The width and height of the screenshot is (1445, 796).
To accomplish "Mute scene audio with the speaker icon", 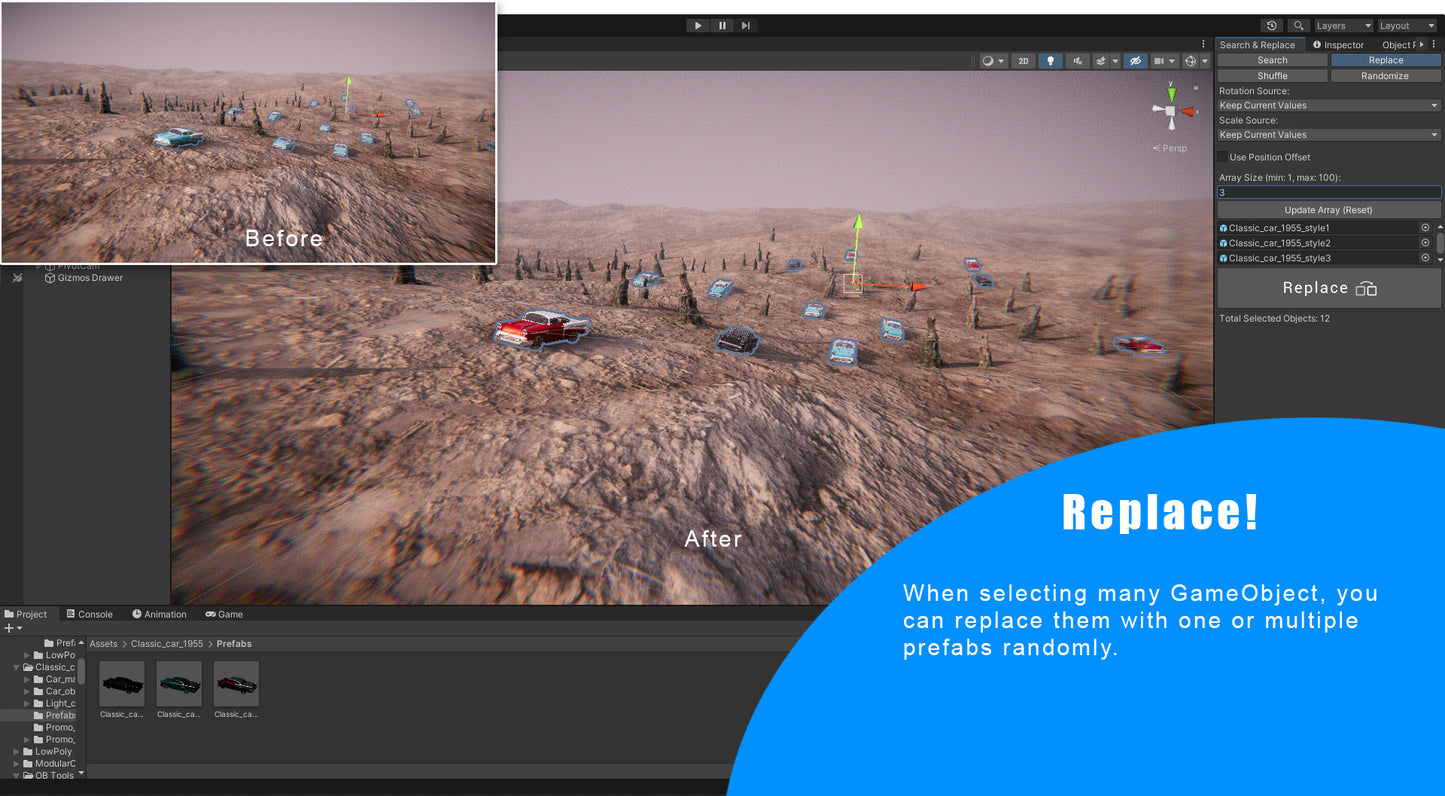I will 1077,61.
